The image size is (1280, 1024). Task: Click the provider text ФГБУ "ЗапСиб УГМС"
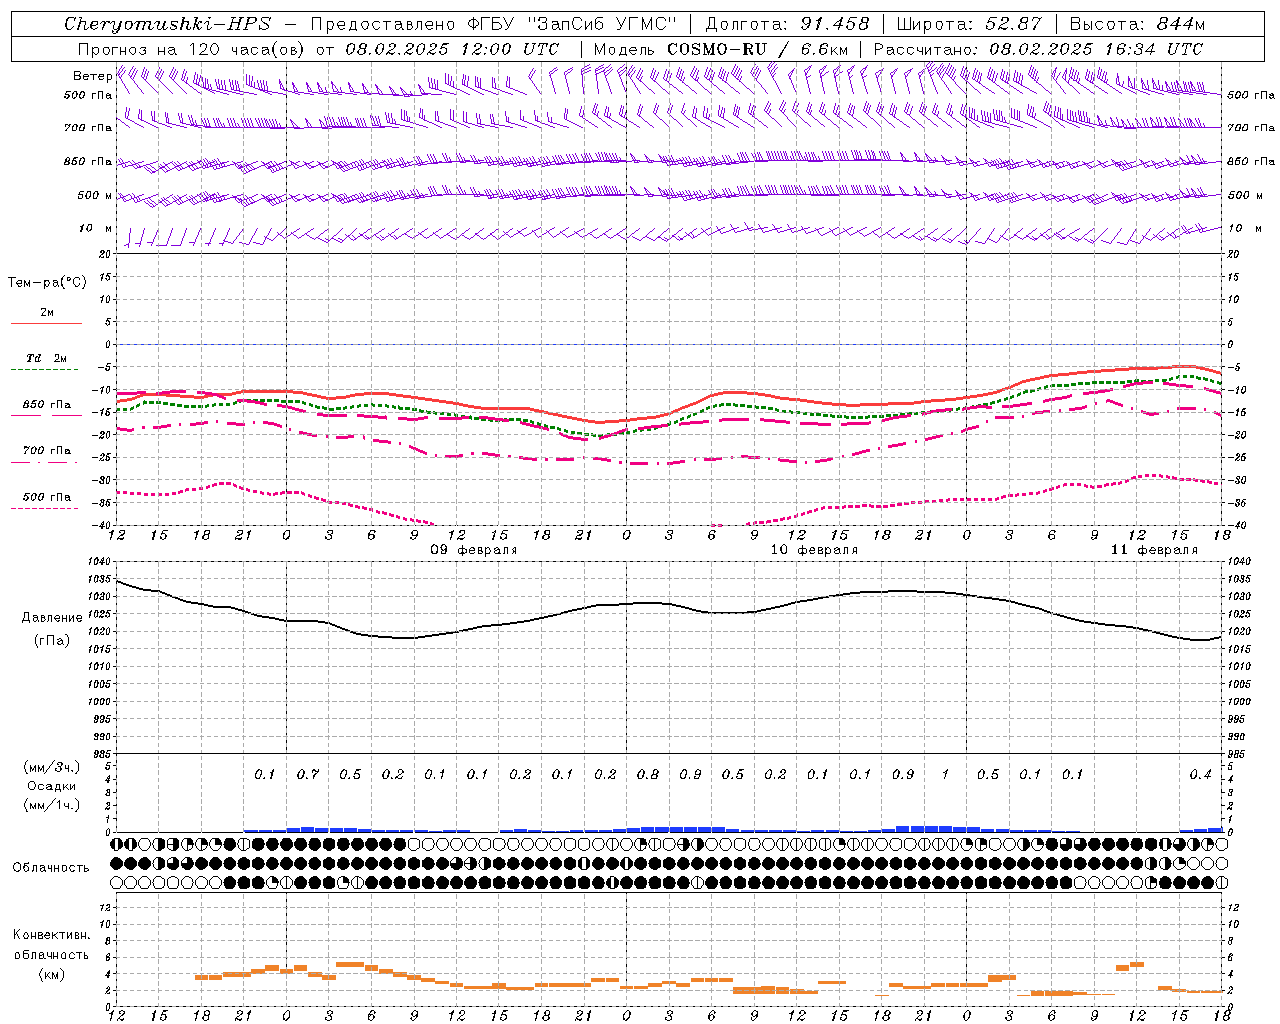point(574,24)
